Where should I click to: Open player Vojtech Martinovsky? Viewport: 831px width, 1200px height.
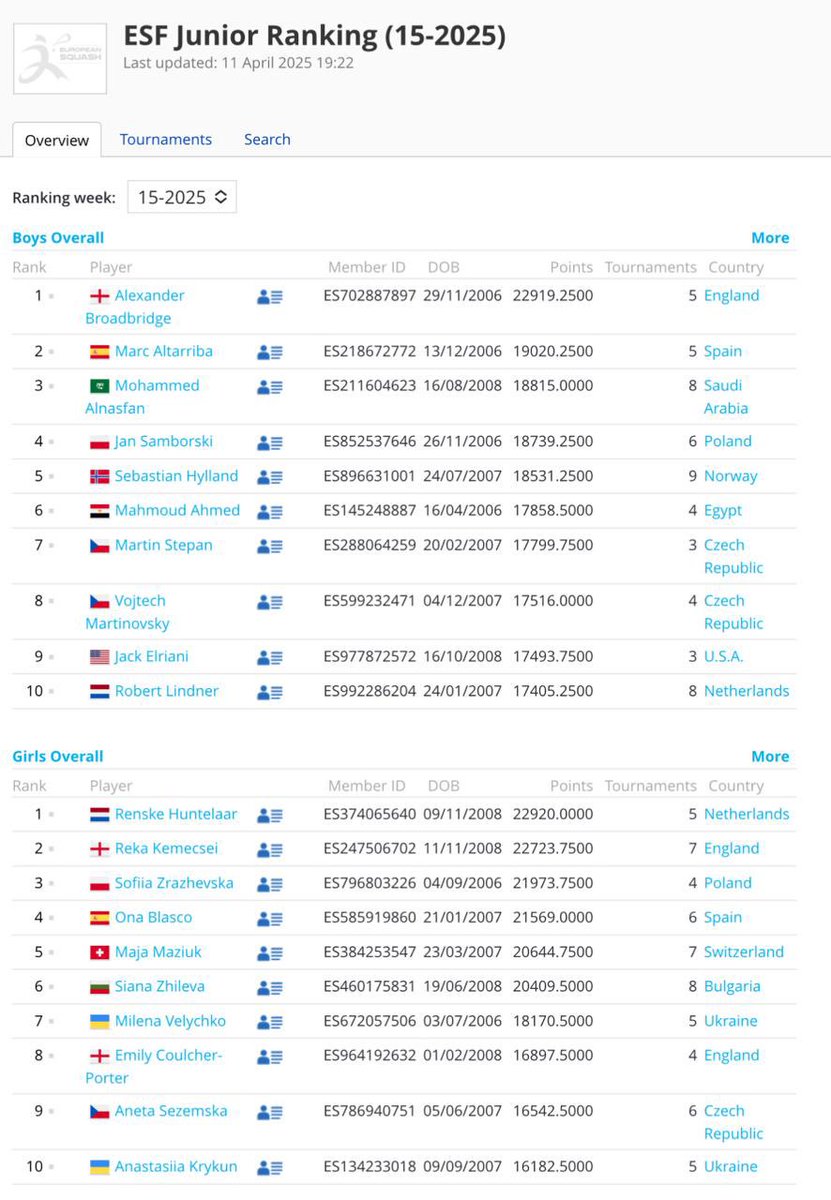click(128, 612)
